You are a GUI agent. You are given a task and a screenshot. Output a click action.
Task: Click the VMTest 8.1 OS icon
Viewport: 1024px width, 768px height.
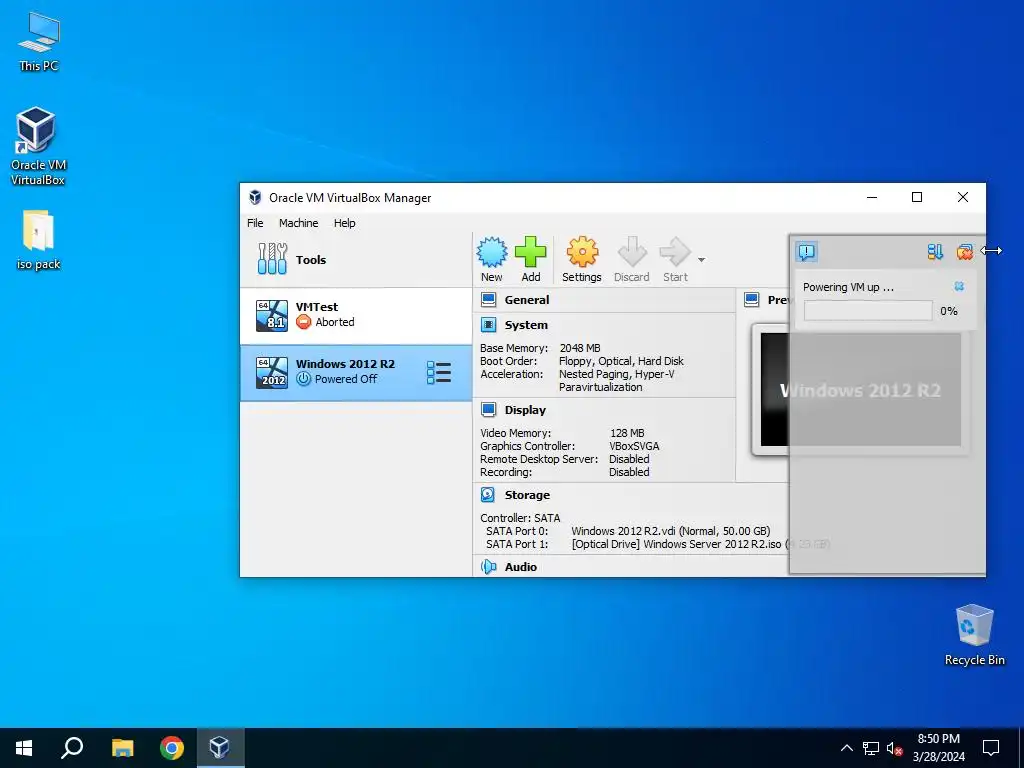[272, 315]
